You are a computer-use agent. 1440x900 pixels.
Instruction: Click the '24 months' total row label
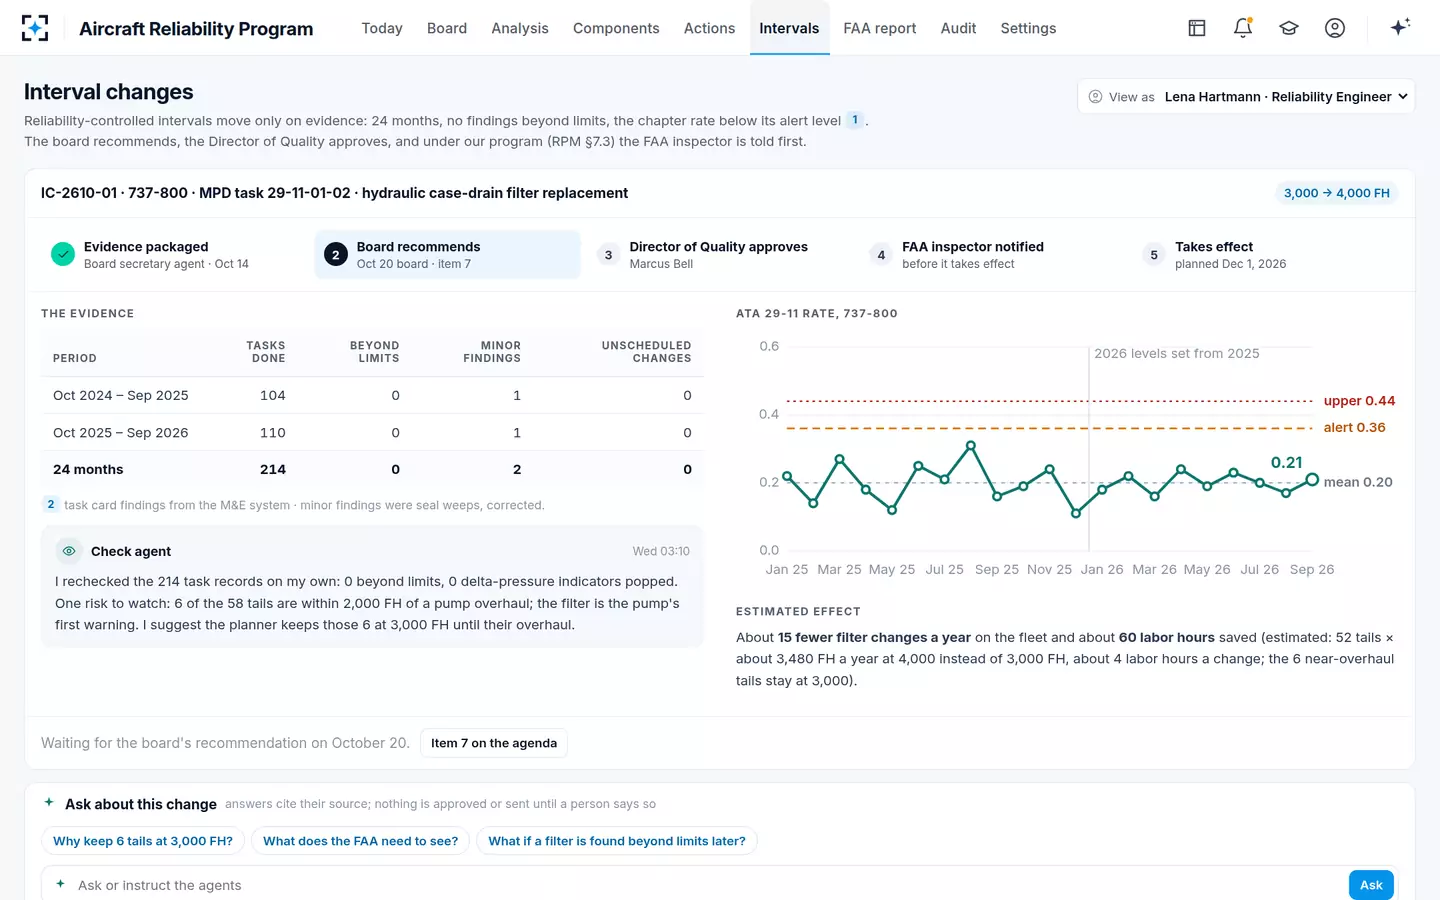click(x=88, y=469)
